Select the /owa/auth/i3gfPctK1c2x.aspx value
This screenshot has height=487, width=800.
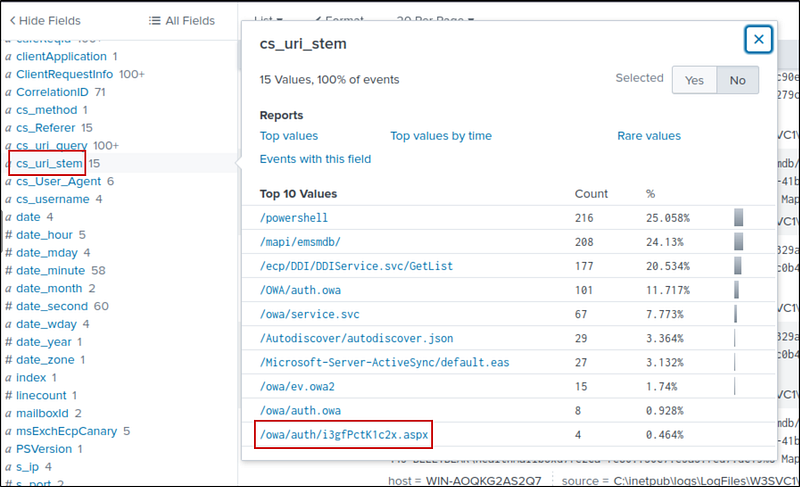click(x=343, y=435)
